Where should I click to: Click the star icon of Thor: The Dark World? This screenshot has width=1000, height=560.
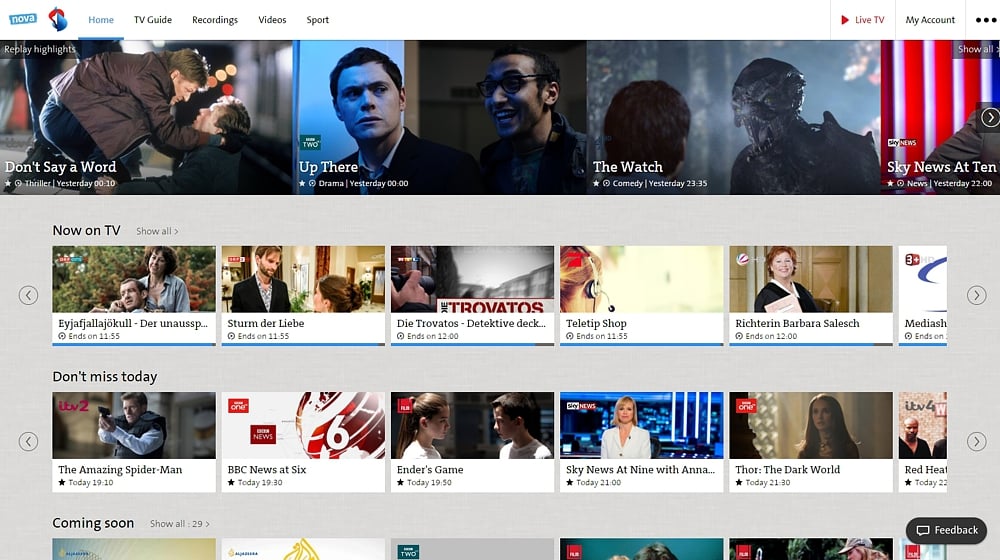[739, 482]
